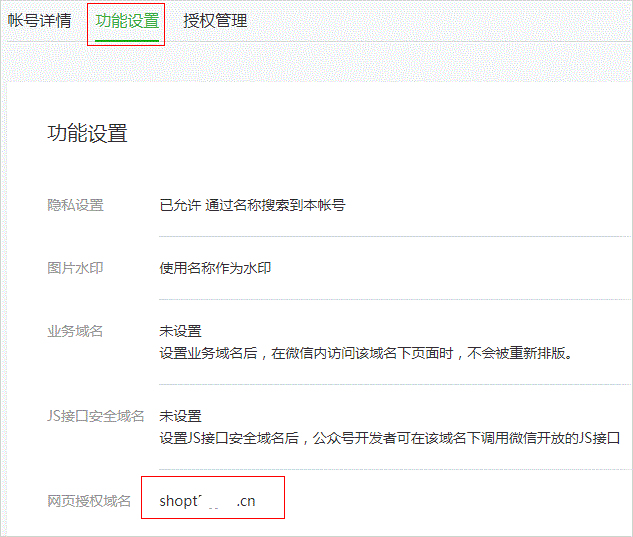
Task: Click the 业务域名 row label
Action: [x=76, y=331]
